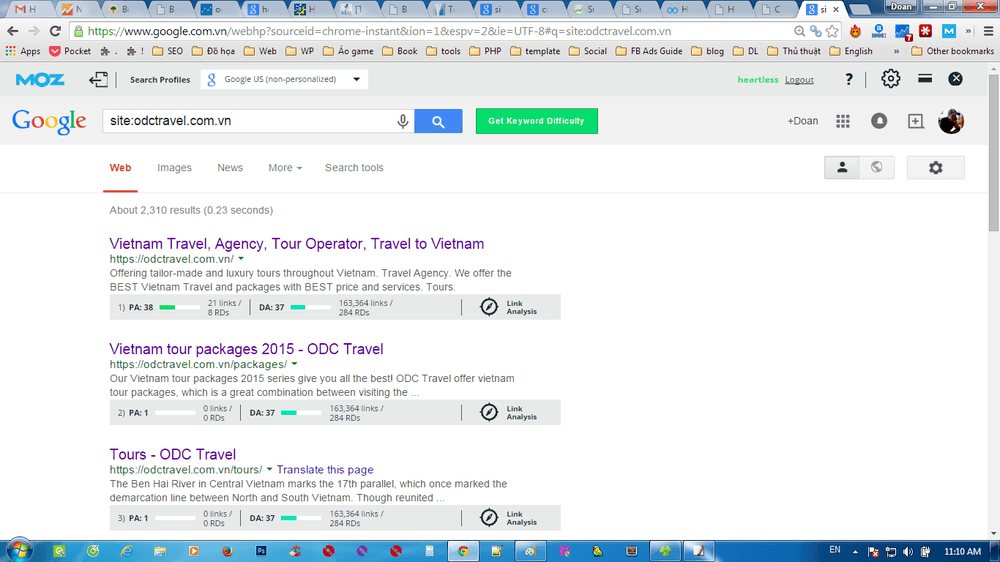1000x562 pixels.
Task: Open the English bookmarks folder
Action: 851,51
